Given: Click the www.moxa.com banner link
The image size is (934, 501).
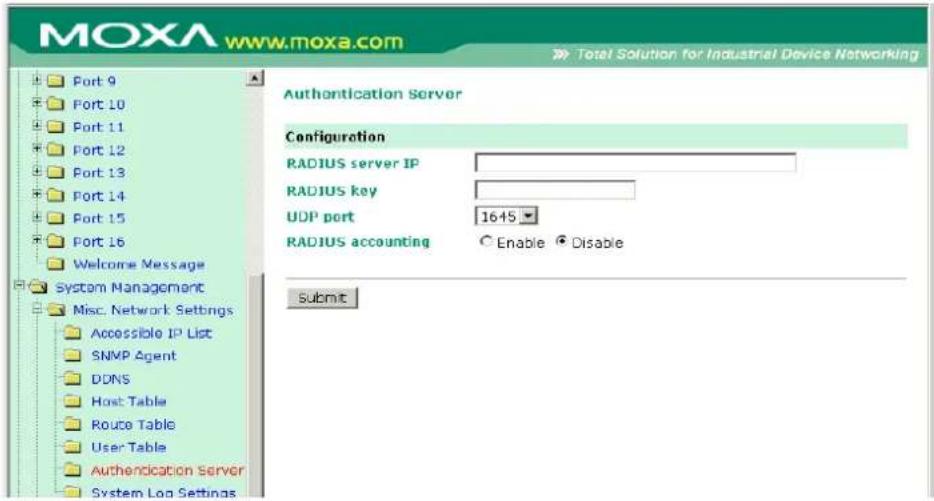Looking at the screenshot, I should click(314, 42).
